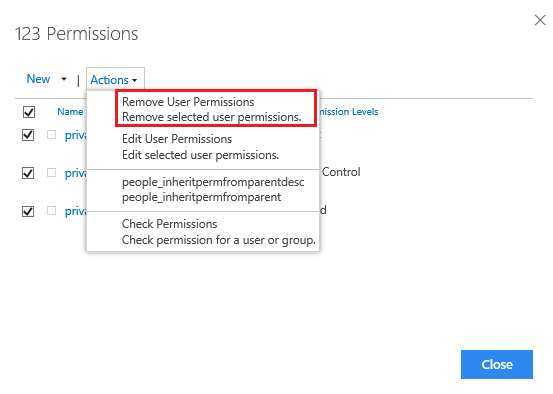Image resolution: width=553 pixels, height=394 pixels.
Task: Choose Edit User Permissions
Action: (203, 147)
